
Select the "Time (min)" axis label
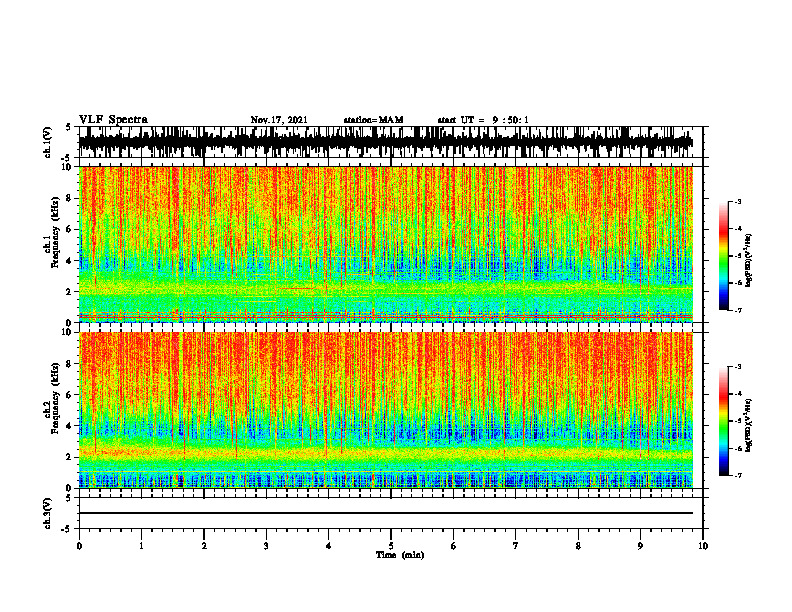pyautogui.click(x=400, y=555)
